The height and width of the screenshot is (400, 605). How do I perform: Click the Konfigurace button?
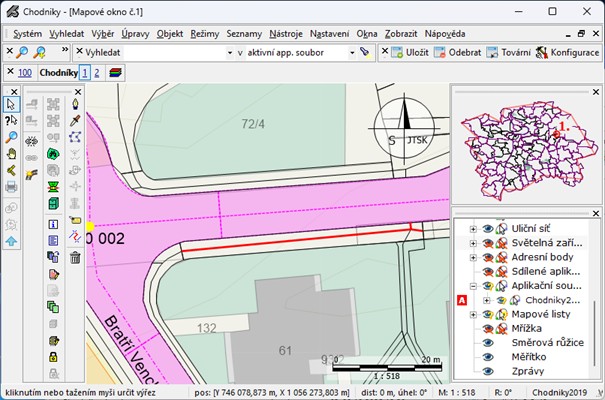point(567,52)
